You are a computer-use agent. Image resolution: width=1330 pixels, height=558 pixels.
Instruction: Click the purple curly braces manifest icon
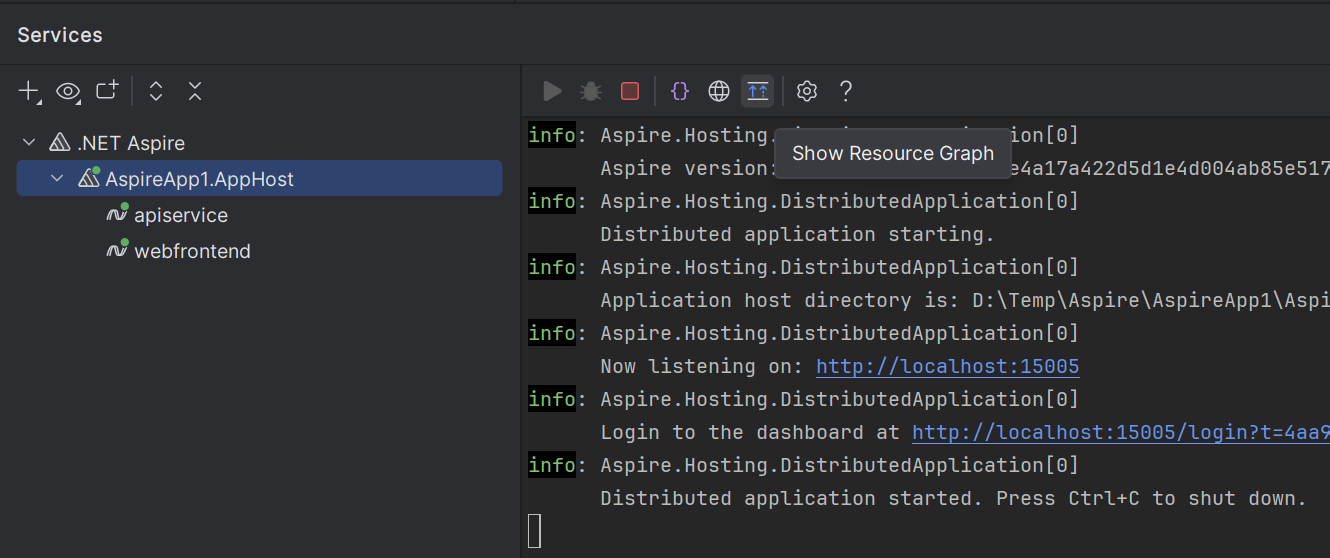(x=680, y=92)
